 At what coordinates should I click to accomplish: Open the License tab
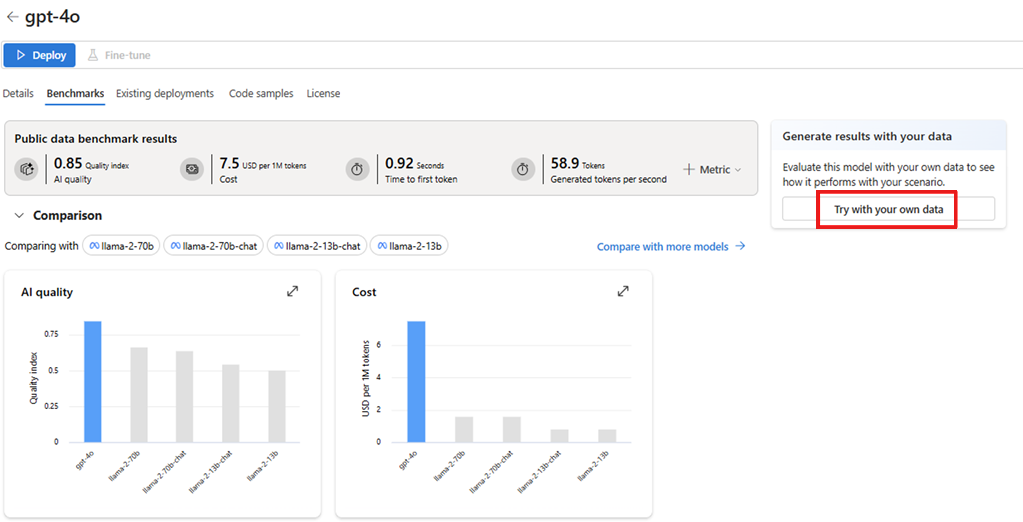[x=323, y=93]
